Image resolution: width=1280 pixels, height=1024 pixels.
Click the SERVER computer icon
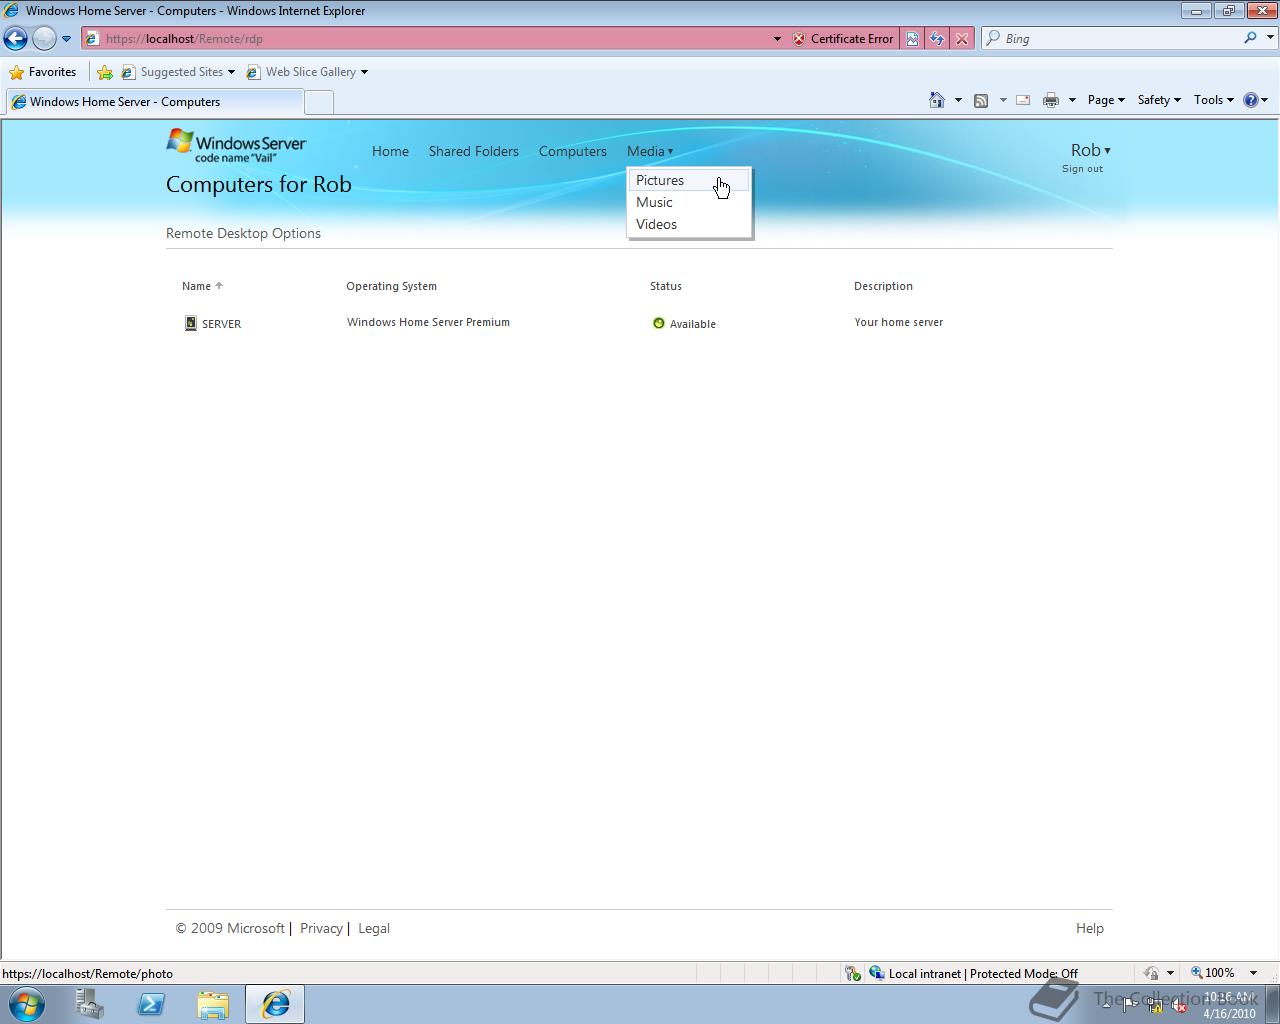coord(190,323)
